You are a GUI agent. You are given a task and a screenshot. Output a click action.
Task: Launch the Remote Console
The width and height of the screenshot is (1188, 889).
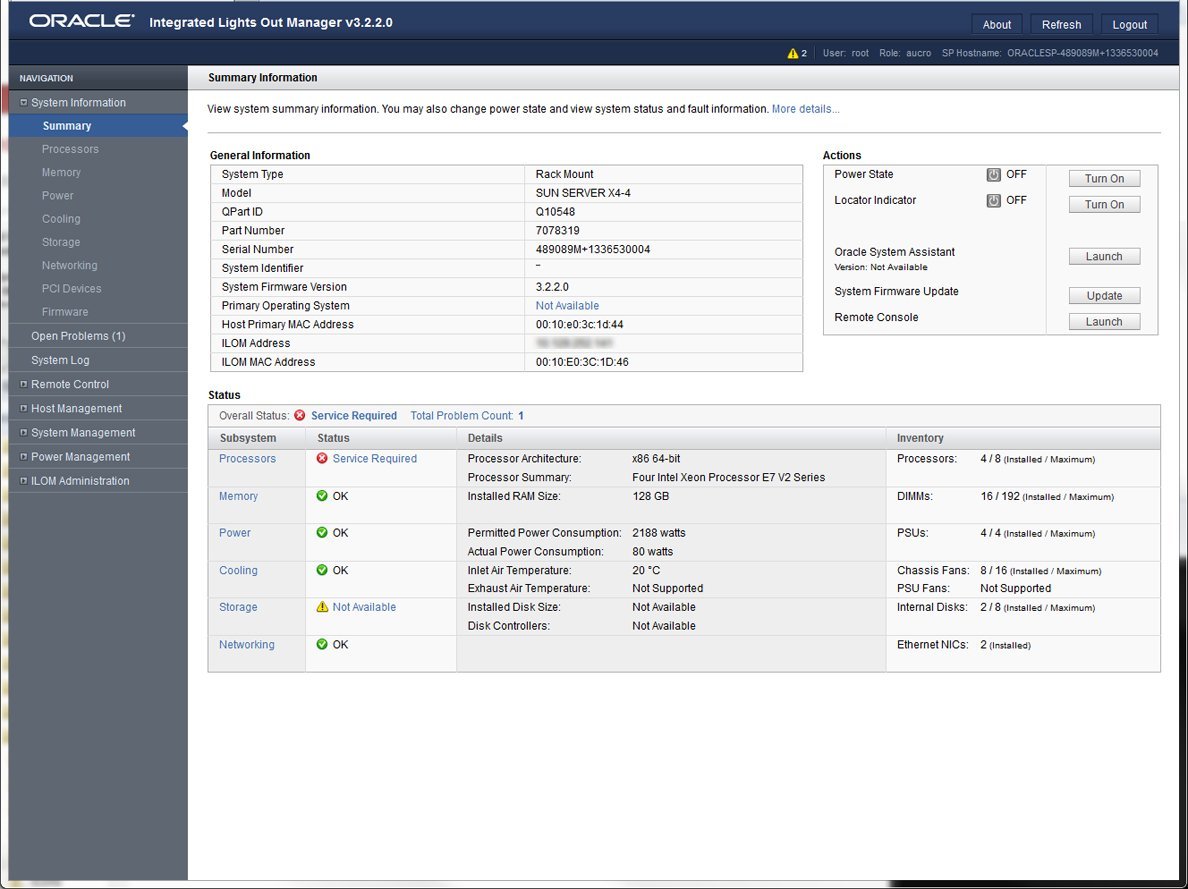pos(1104,322)
